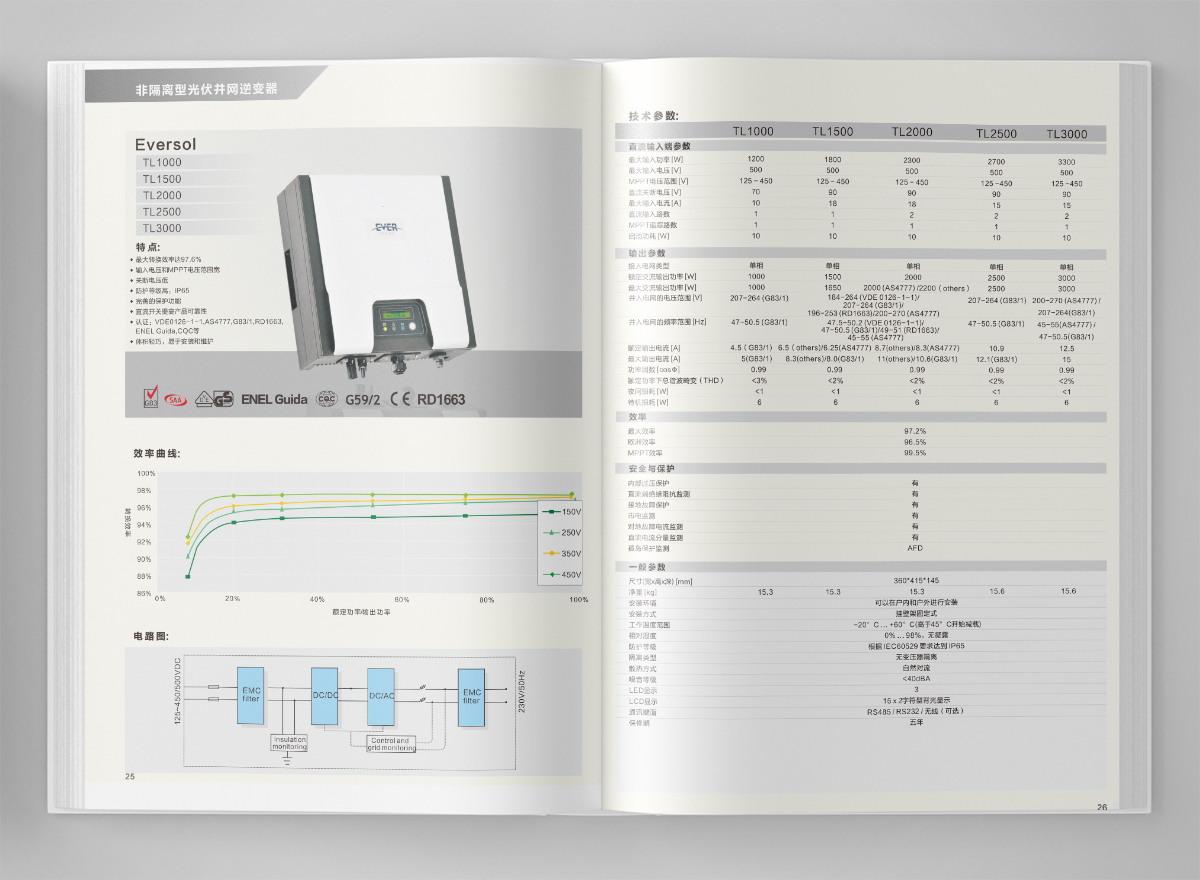Click the DC/AC block in circuit diagram
The width and height of the screenshot is (1200, 880).
(x=382, y=695)
